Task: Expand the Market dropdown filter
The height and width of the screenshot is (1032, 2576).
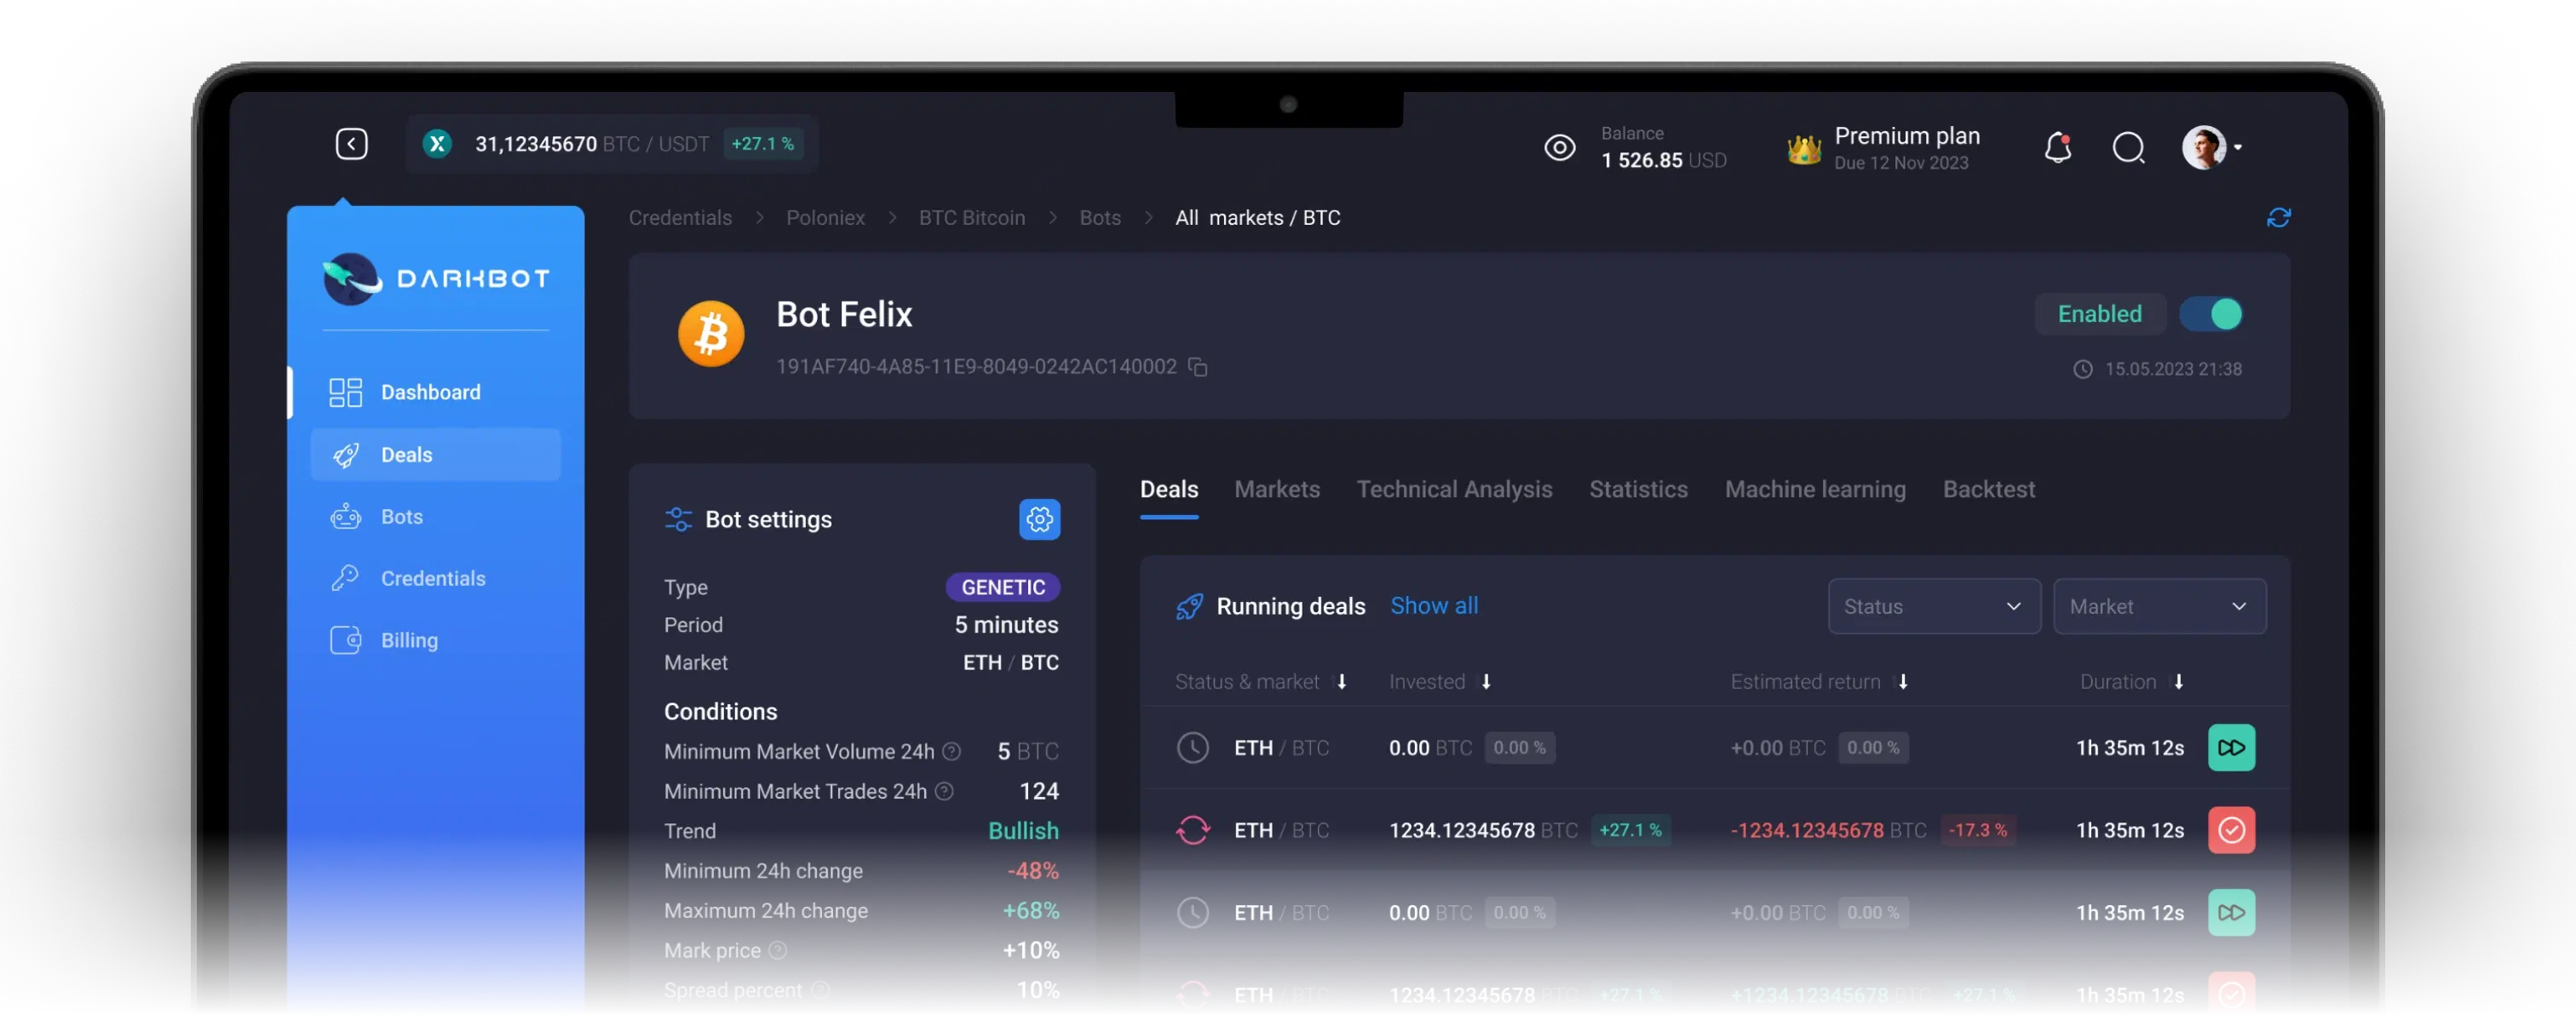Action: coord(2157,605)
